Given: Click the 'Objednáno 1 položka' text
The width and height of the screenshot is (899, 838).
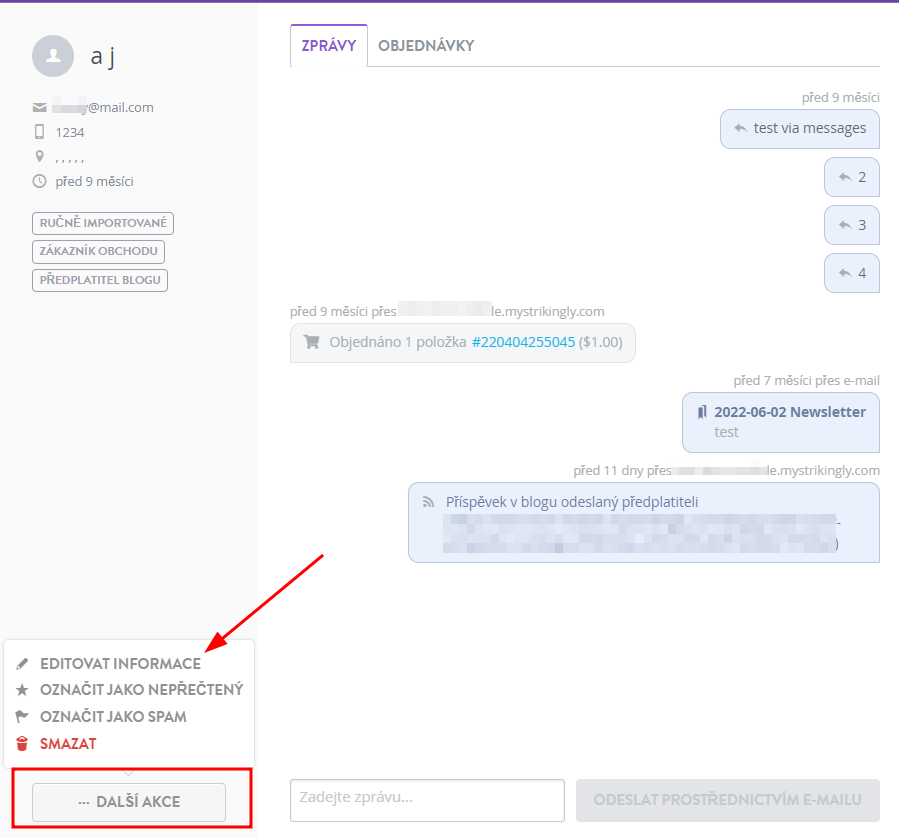Looking at the screenshot, I should [x=397, y=342].
